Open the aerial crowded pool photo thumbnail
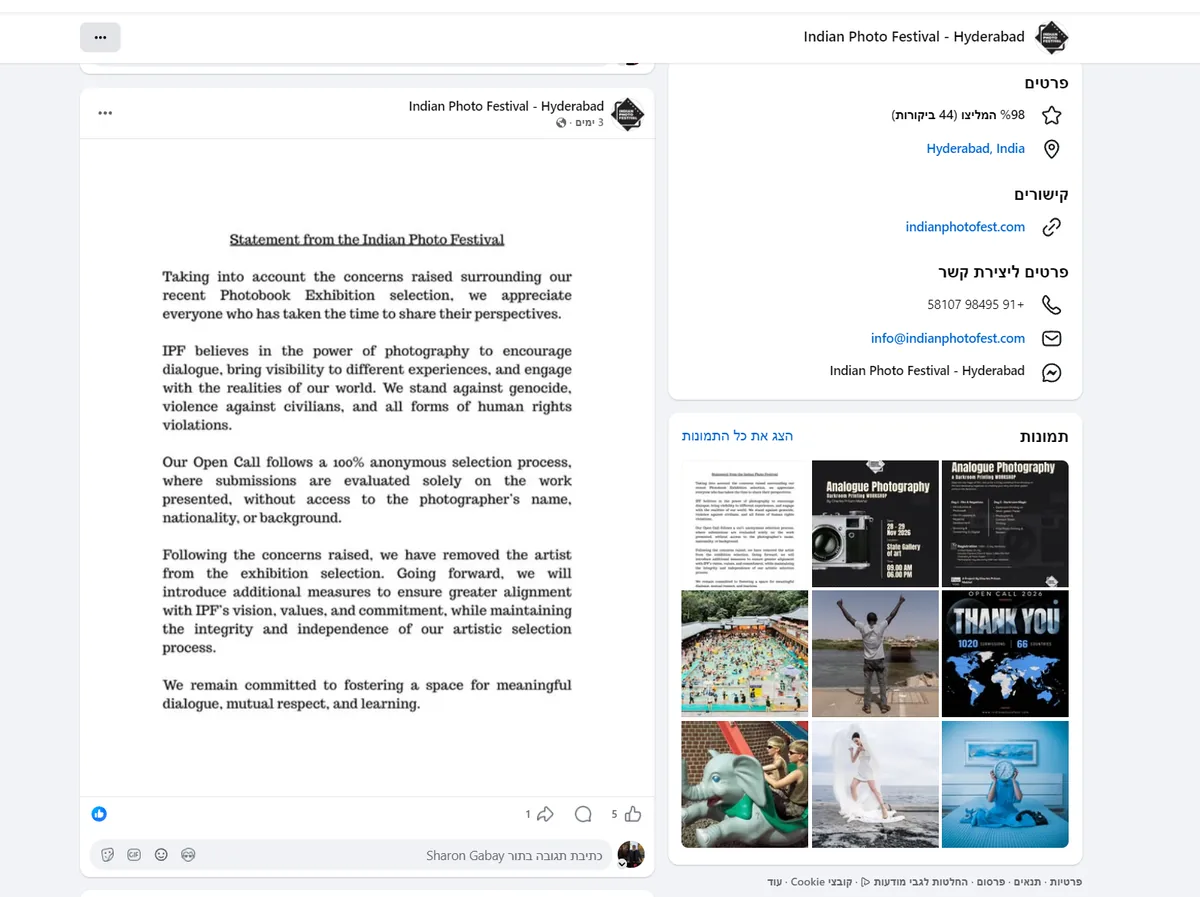The width and height of the screenshot is (1200, 897). tap(744, 654)
